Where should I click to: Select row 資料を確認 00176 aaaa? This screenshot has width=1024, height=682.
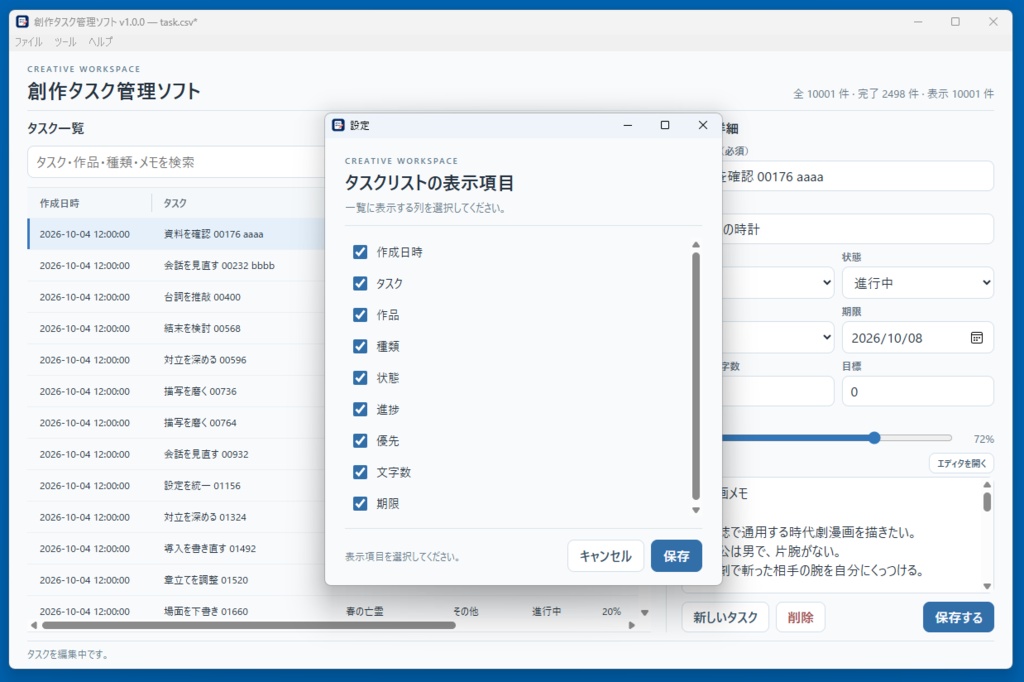tap(176, 234)
